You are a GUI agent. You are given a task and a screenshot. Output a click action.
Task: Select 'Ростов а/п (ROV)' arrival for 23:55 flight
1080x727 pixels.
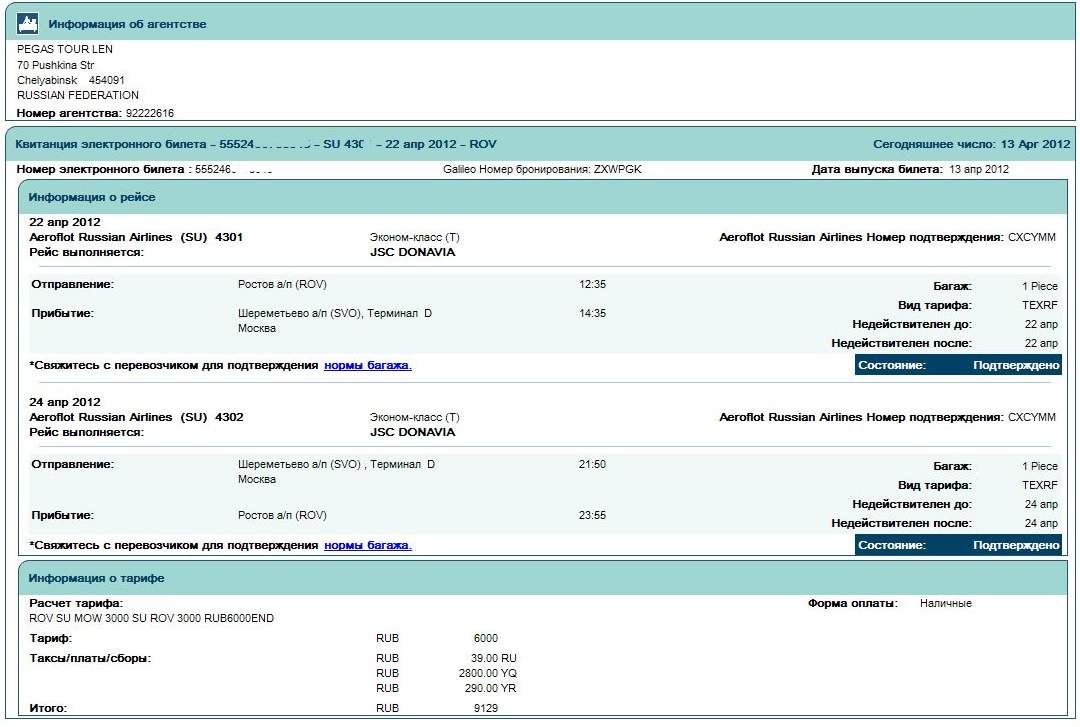pos(282,515)
